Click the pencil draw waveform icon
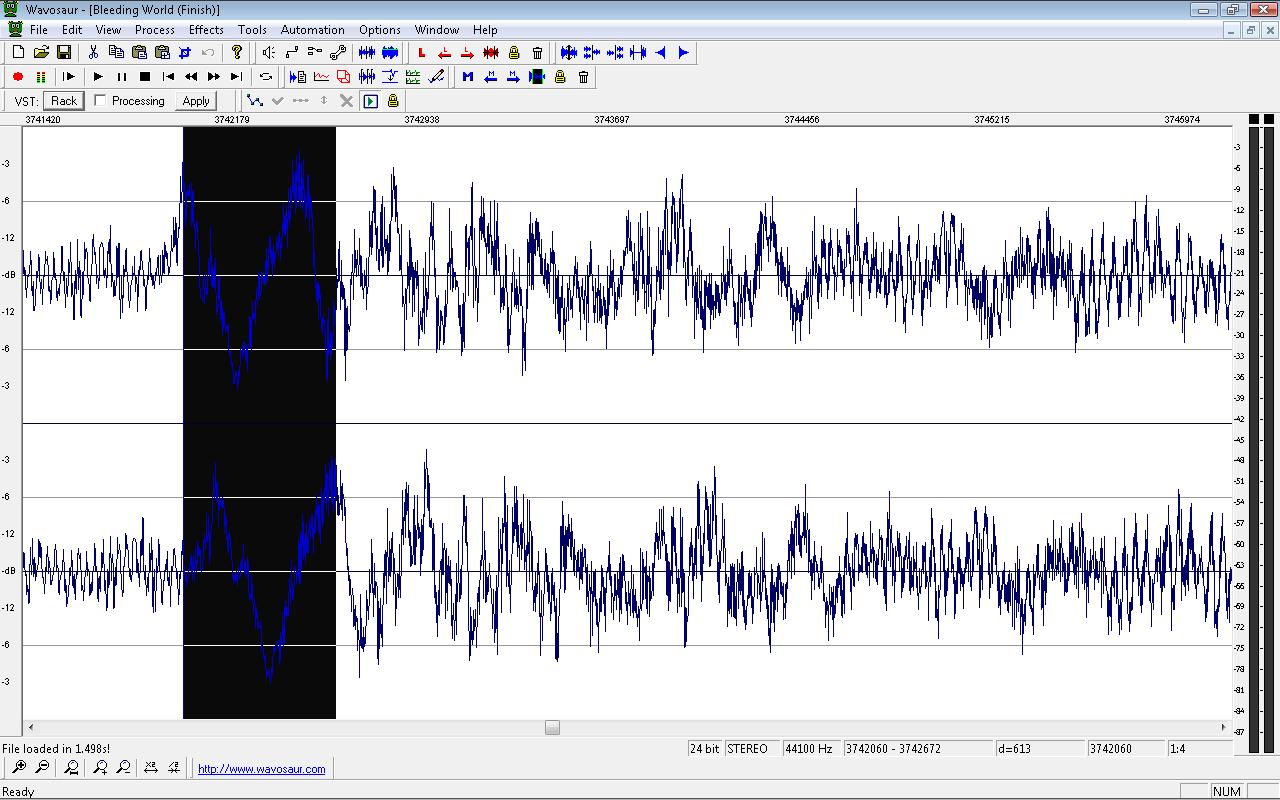 (436, 77)
